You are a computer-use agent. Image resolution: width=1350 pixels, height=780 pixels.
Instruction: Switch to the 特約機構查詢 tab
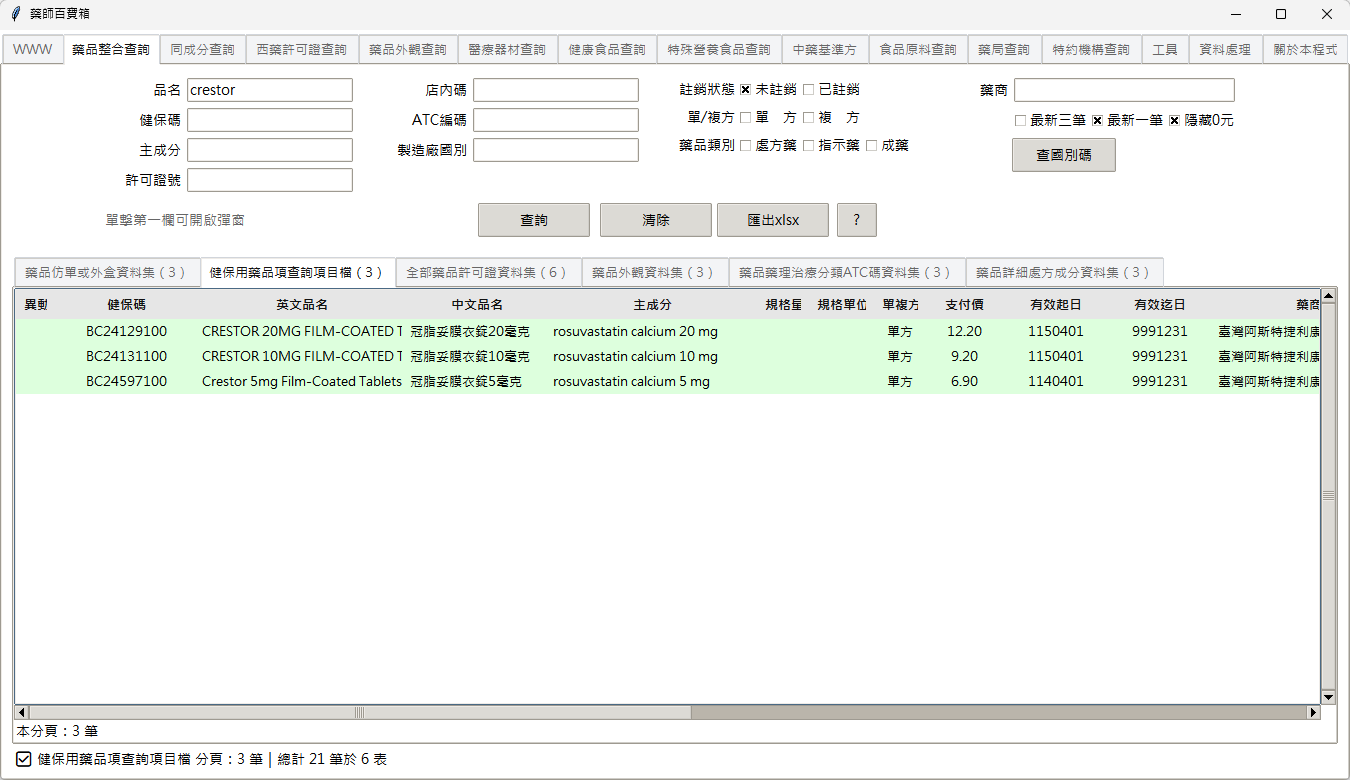pos(1091,49)
